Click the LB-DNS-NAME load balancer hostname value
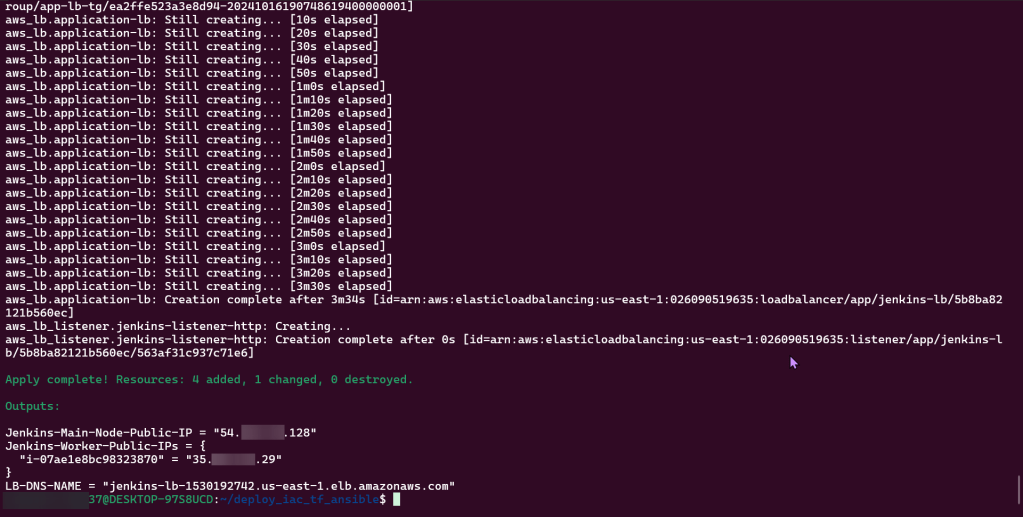This screenshot has width=1023, height=517. [x=283, y=486]
